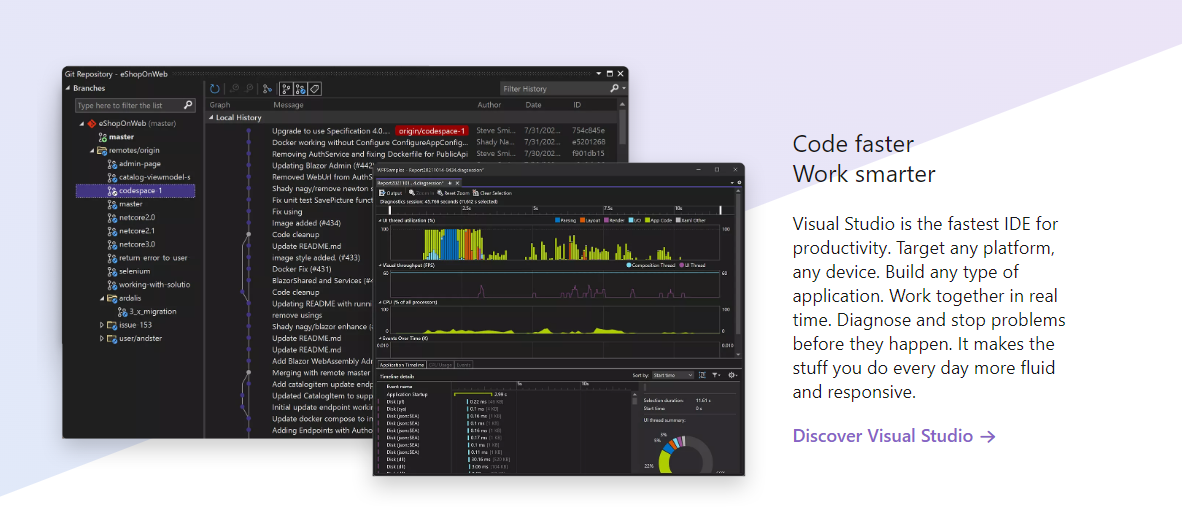This screenshot has width=1182, height=513.
Task: Switch to the CPU Usage tab
Action: tap(440, 365)
